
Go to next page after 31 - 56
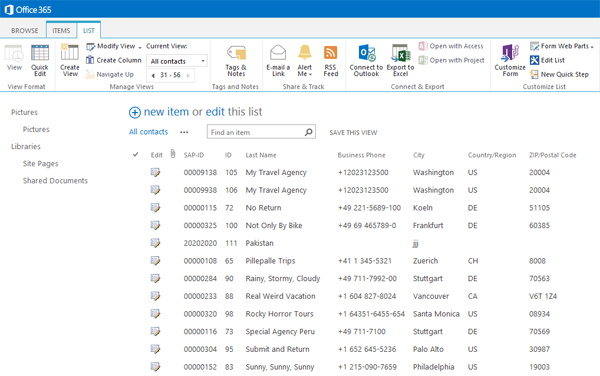[188, 75]
